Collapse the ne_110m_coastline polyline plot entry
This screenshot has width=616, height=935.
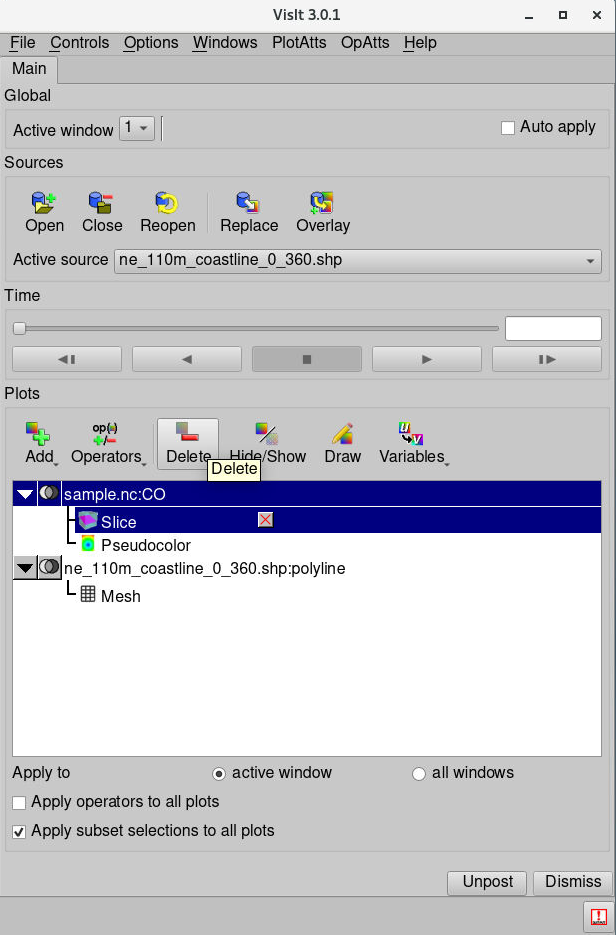pos(25,568)
